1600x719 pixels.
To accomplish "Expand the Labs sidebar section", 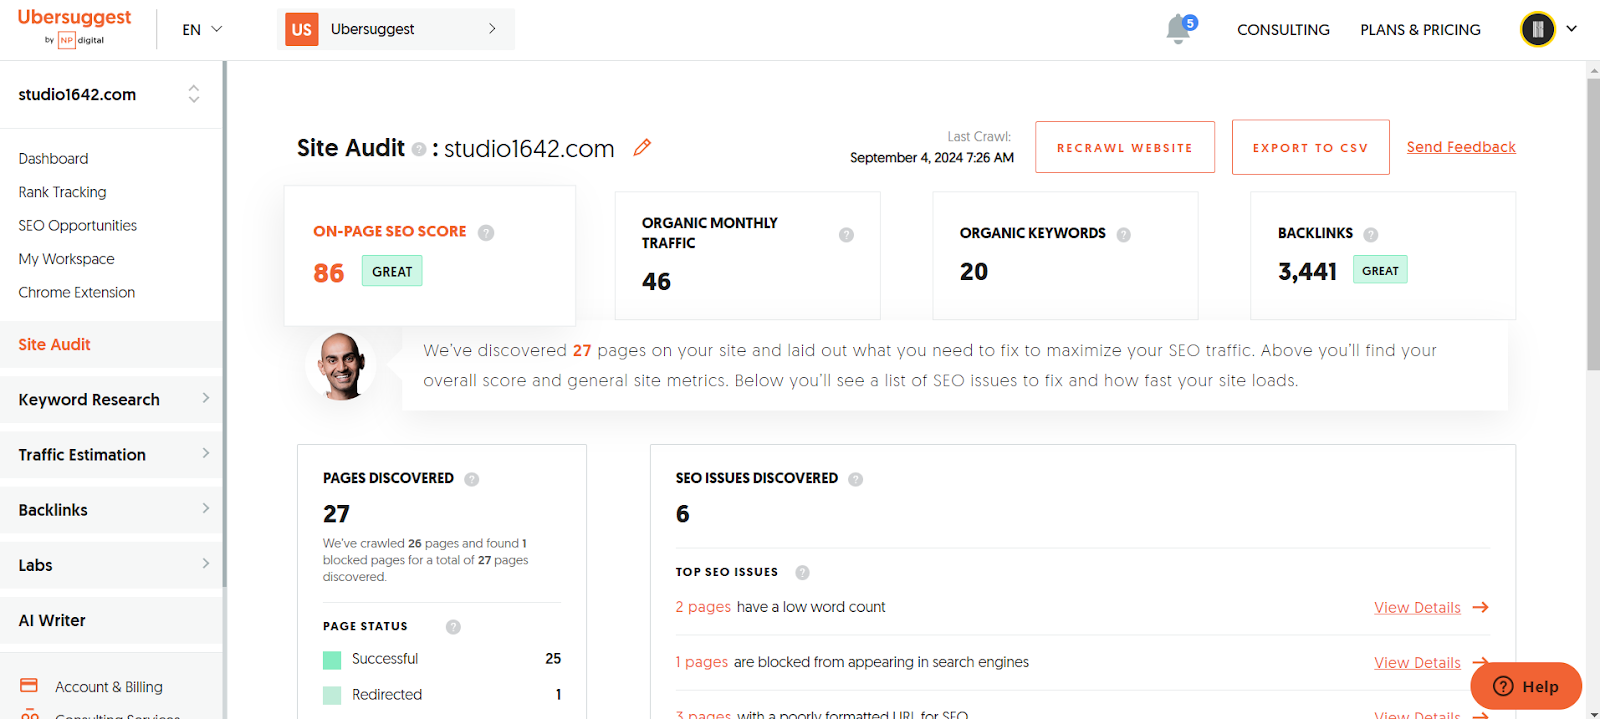I will tap(111, 565).
